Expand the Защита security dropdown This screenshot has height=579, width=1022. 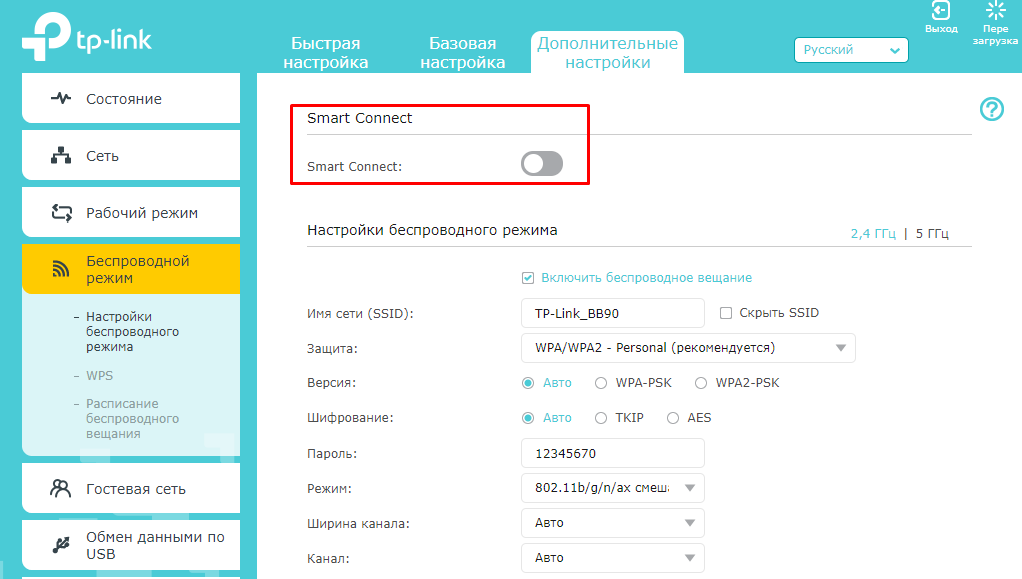point(688,348)
